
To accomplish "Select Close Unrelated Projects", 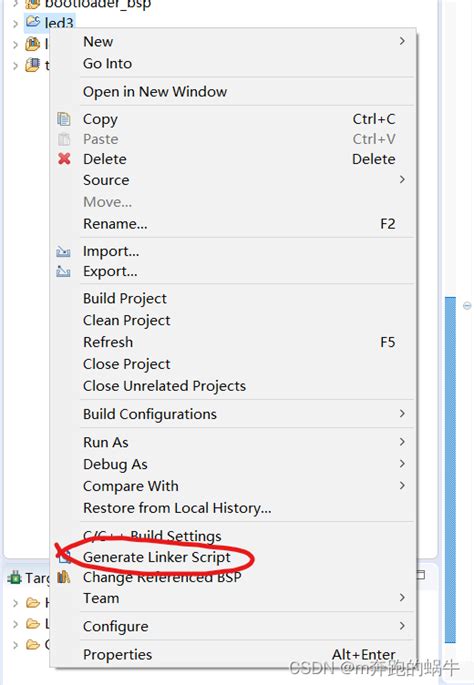I will [164, 386].
